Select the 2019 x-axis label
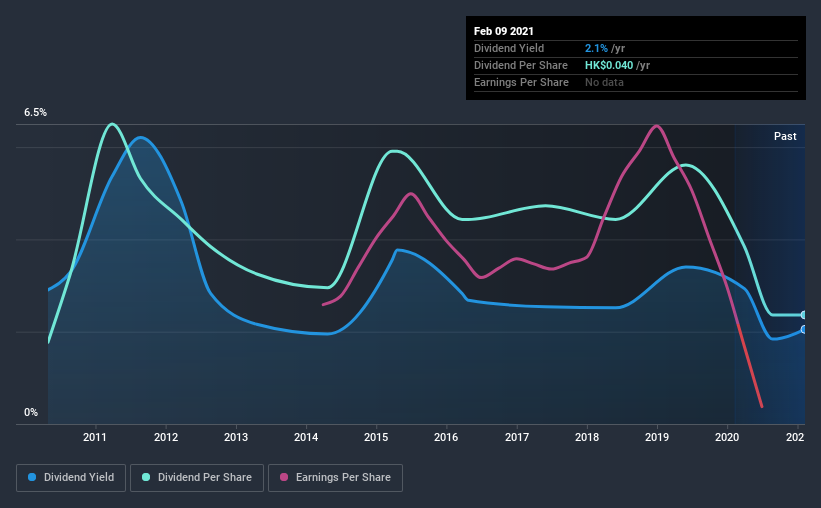 pyautogui.click(x=657, y=437)
